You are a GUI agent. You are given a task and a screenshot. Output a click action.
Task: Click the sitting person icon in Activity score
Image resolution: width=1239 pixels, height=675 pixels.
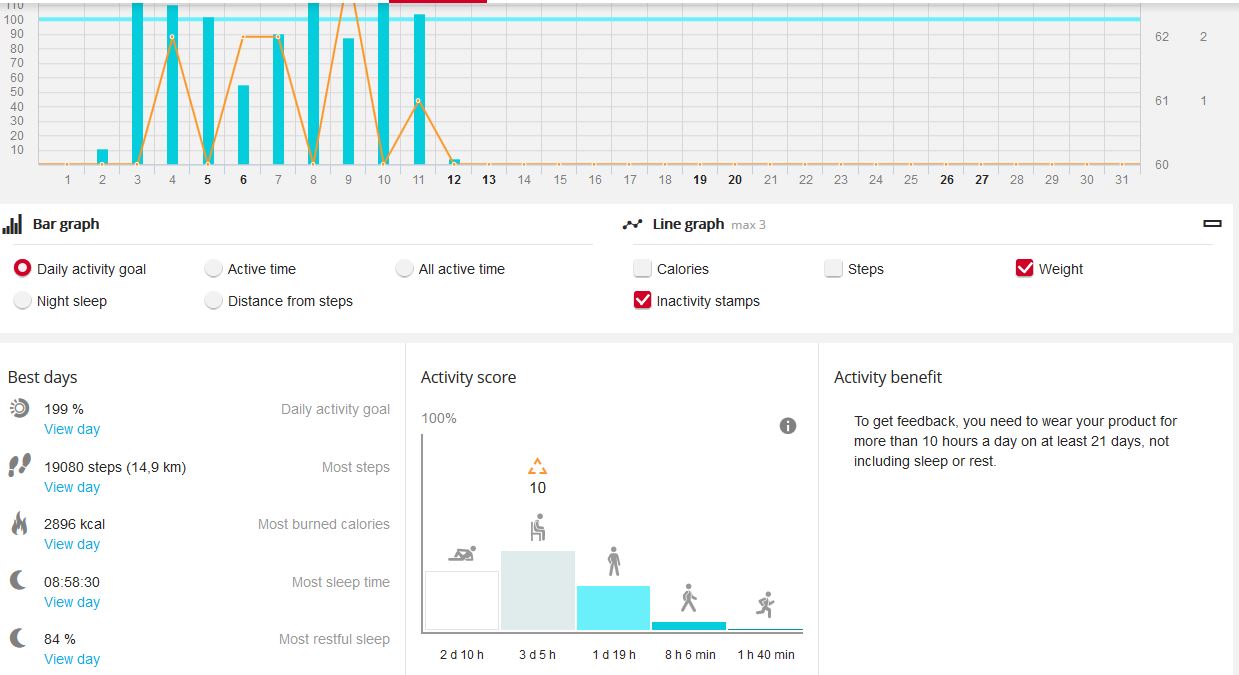click(538, 527)
